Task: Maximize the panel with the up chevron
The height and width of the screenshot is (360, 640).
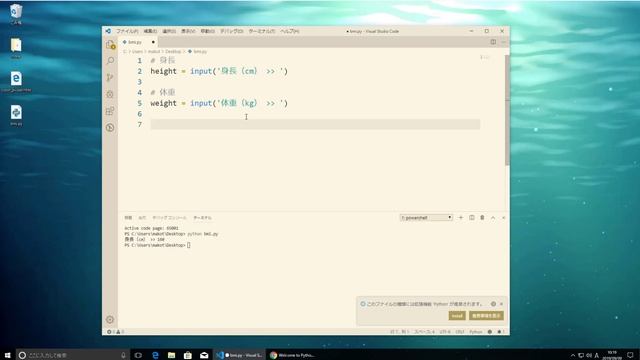Action: tap(493, 218)
